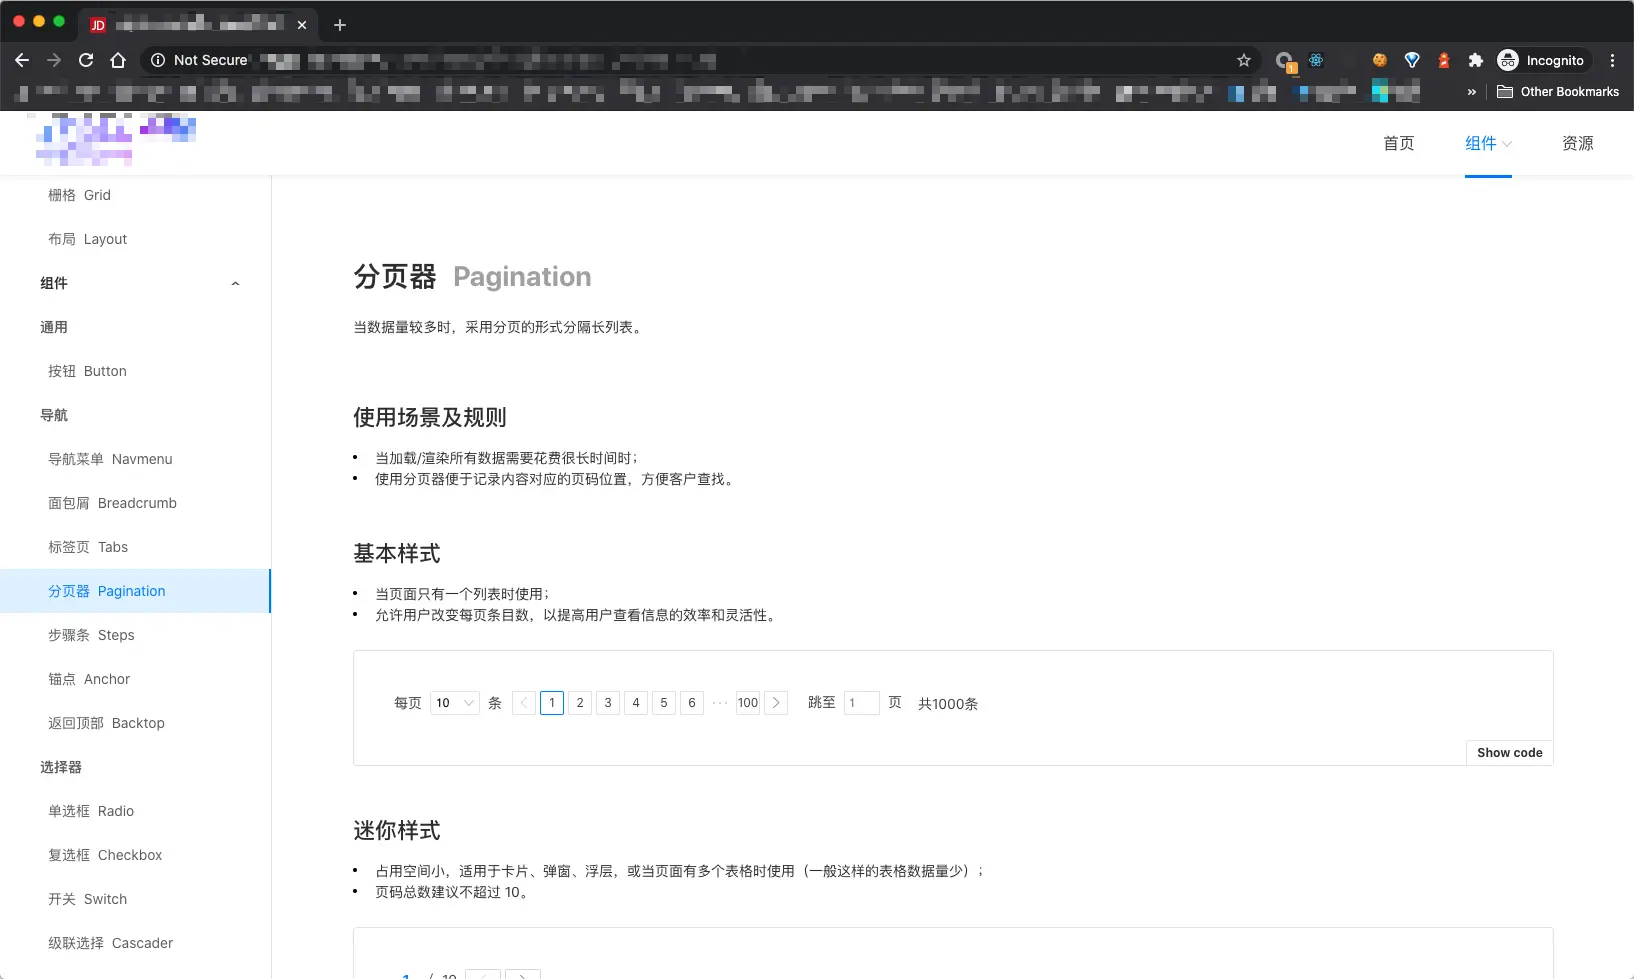Select 首页 in the top navigation
Image resolution: width=1634 pixels, height=979 pixels.
(x=1399, y=143)
